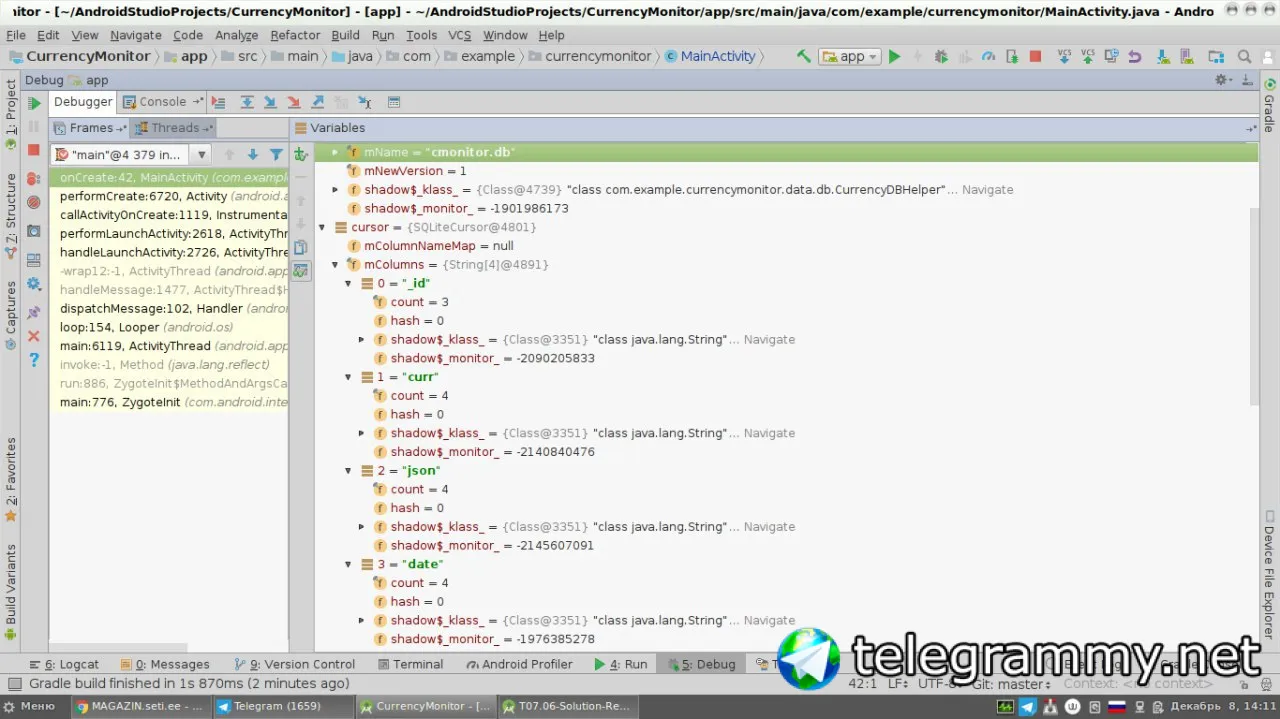Open the app run configuration dropdown

(850, 56)
